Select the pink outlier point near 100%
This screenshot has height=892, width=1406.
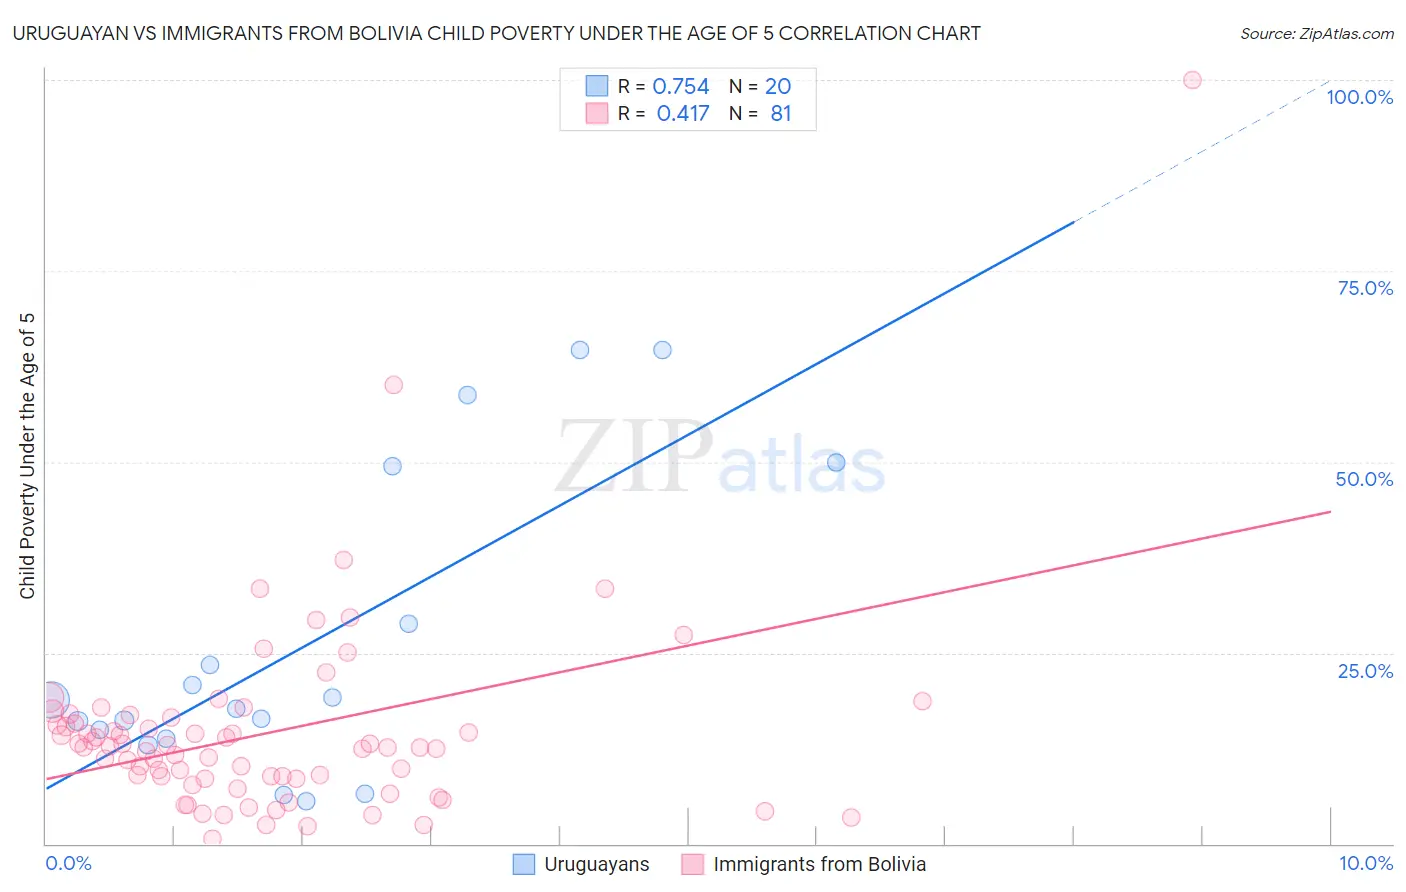click(x=1192, y=80)
